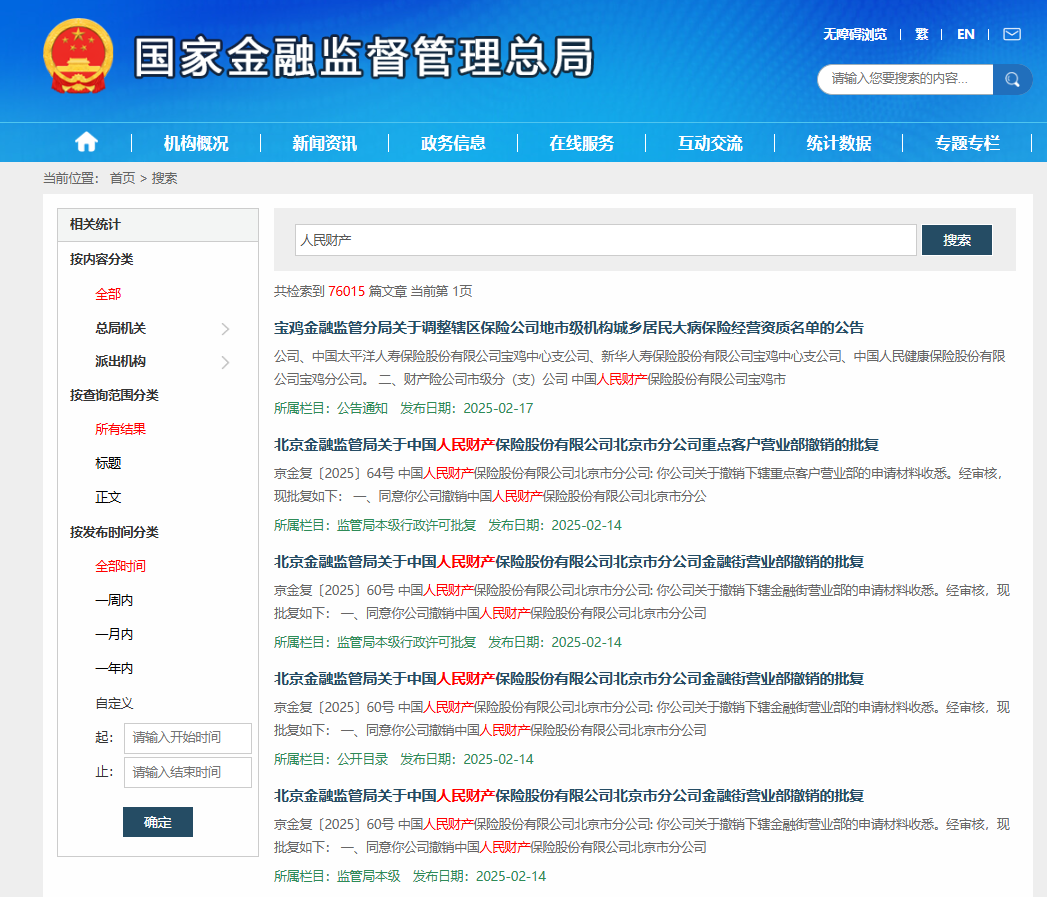This screenshot has width=1047, height=897.
Task: Open the 统计数据 menu
Action: (839, 143)
